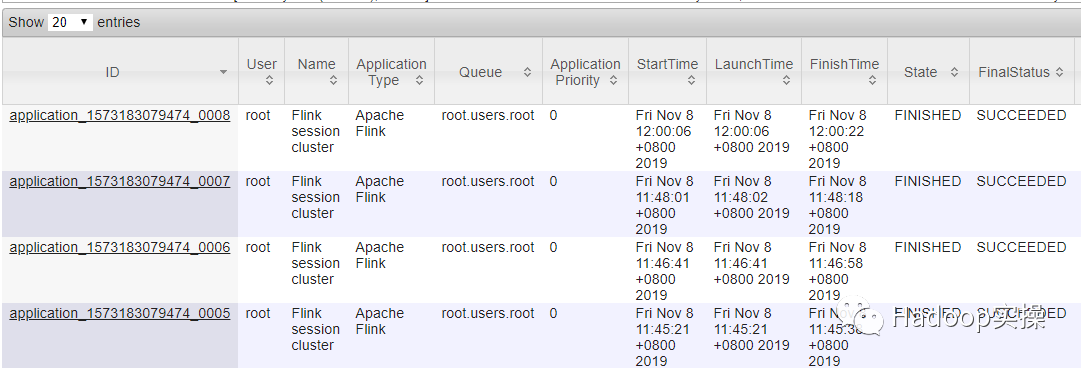Sort table by FinalStatus column
The image size is (1081, 368).
1022,72
